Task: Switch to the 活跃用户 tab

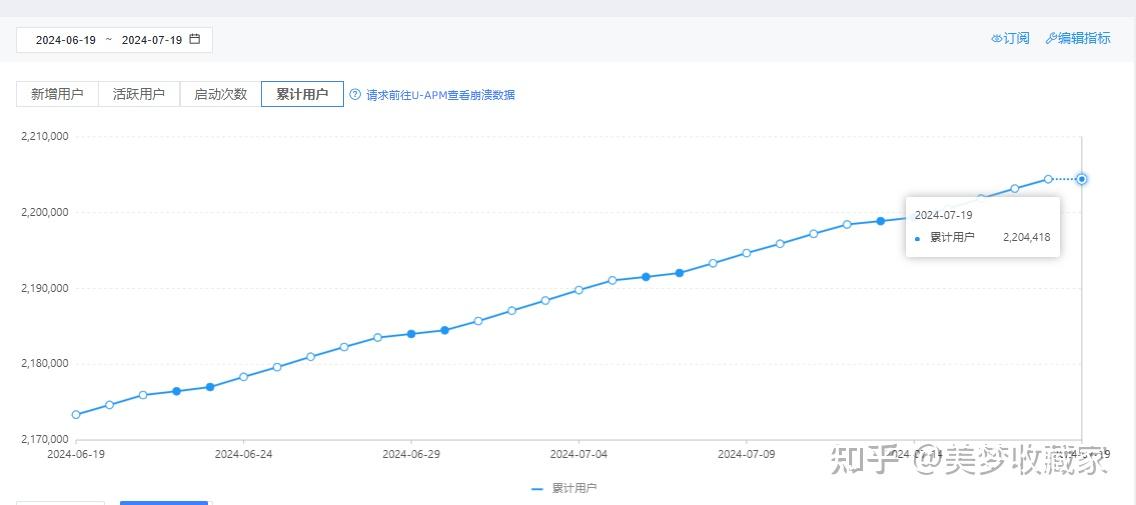Action: point(139,94)
